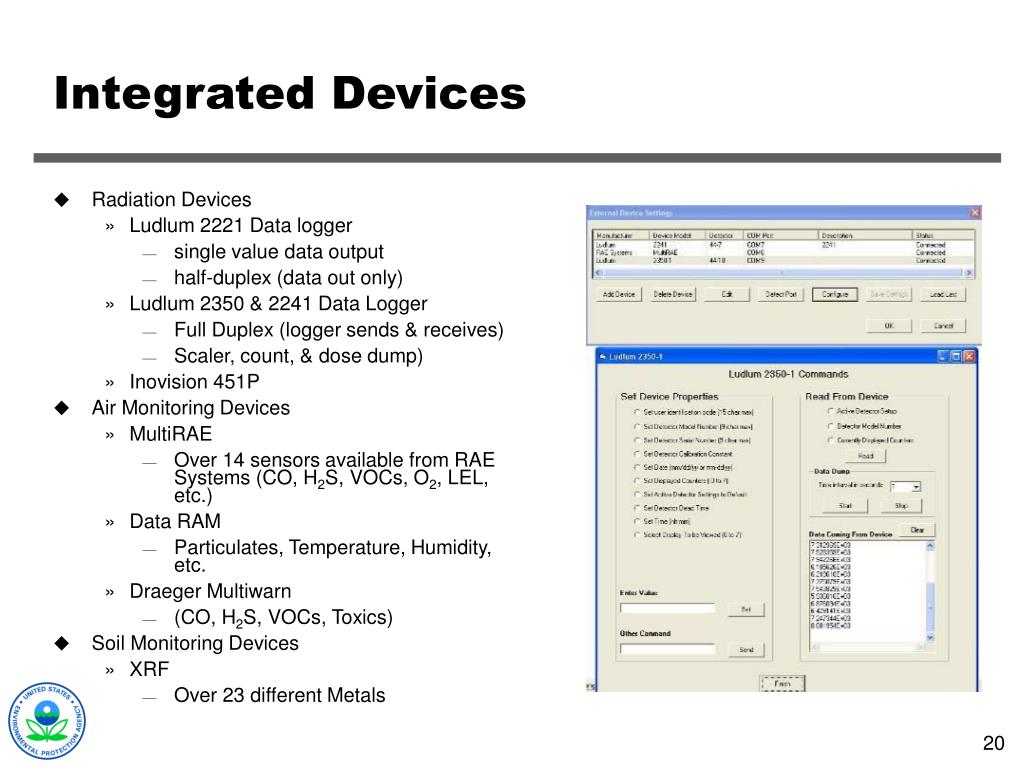Click the slide text 'Draeger Multiwarn'

click(210, 592)
